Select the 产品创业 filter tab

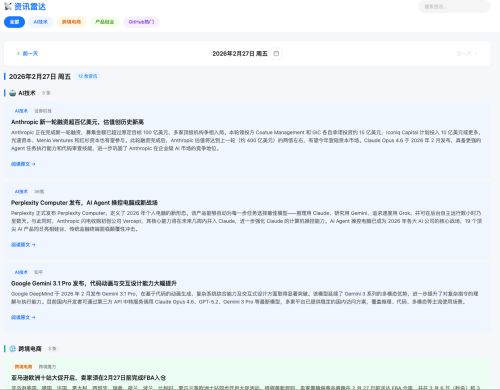click(x=105, y=22)
